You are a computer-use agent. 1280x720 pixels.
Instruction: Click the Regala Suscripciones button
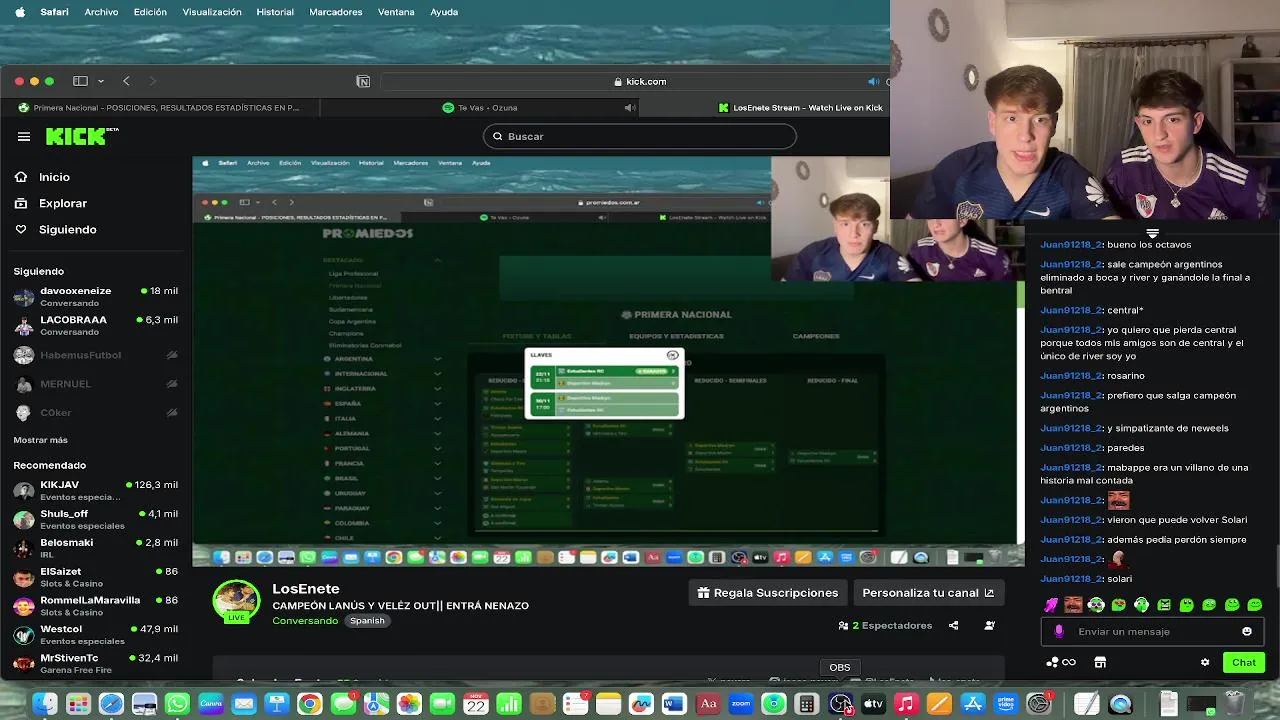coord(768,593)
